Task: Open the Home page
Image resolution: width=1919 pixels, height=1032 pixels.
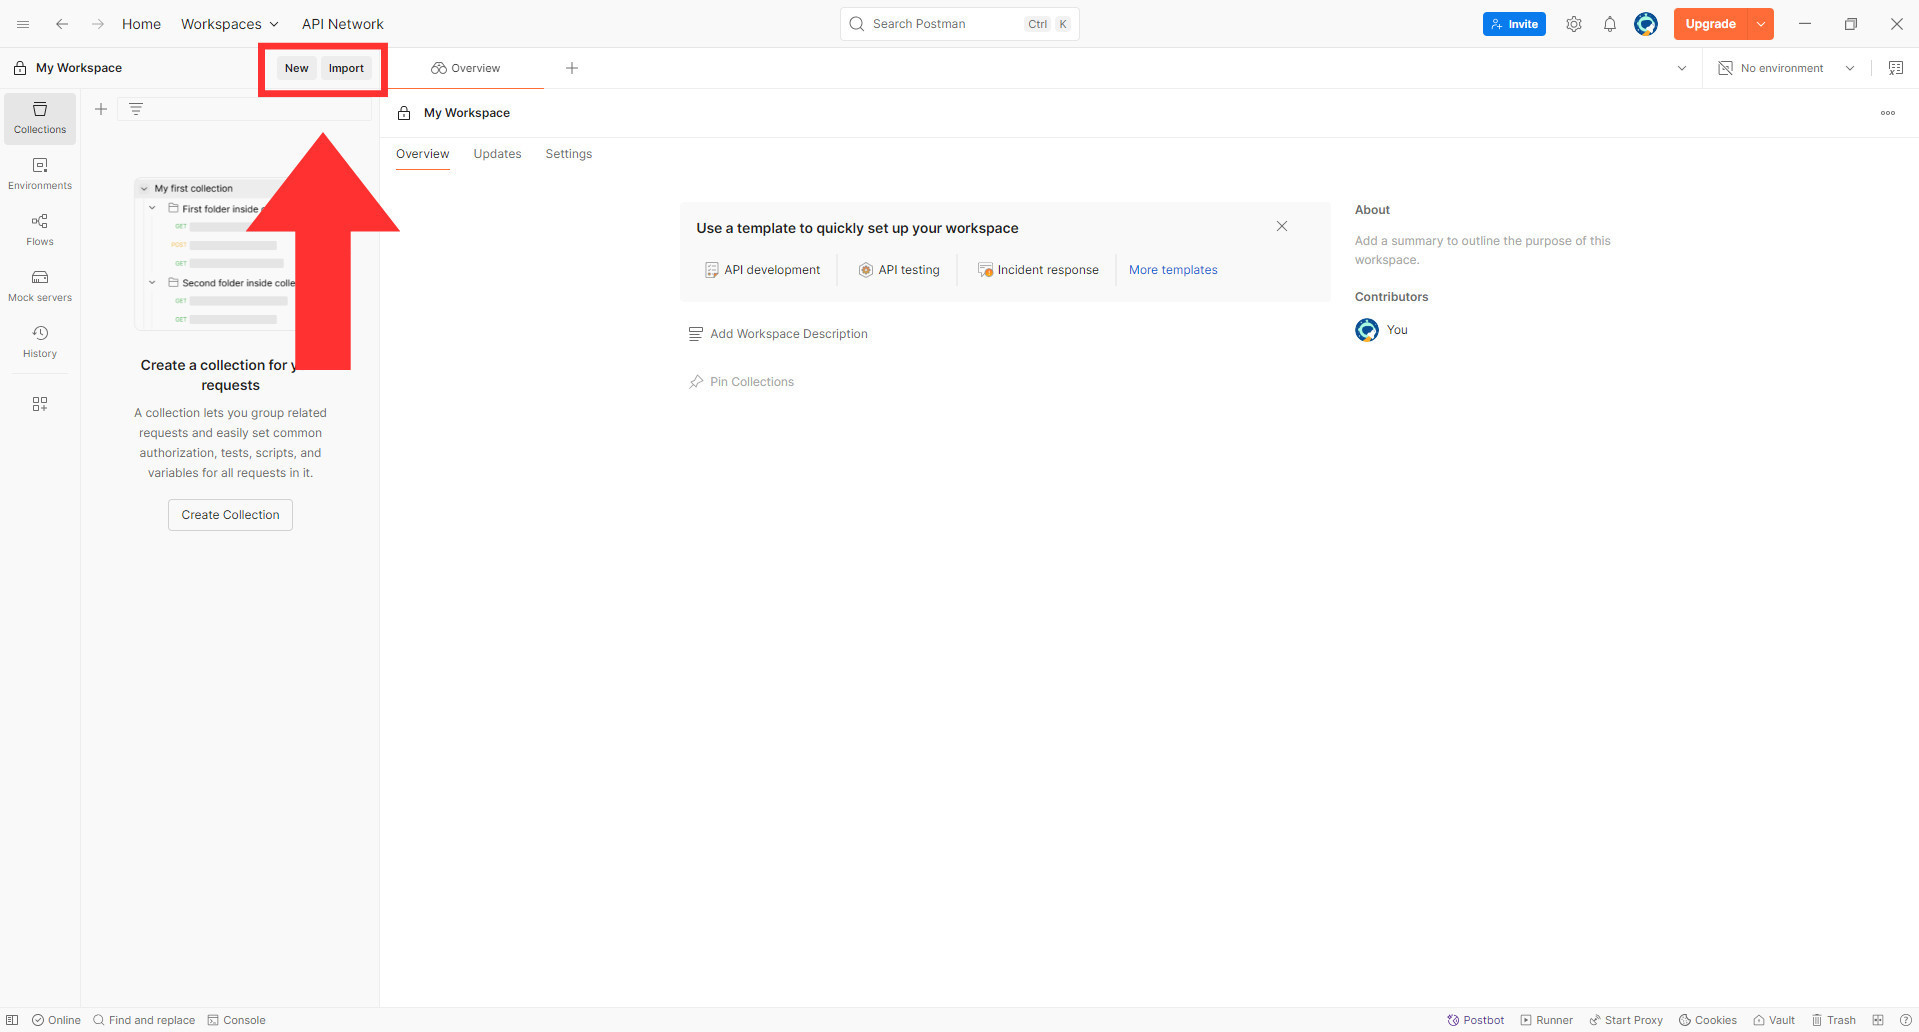Action: coord(141,24)
